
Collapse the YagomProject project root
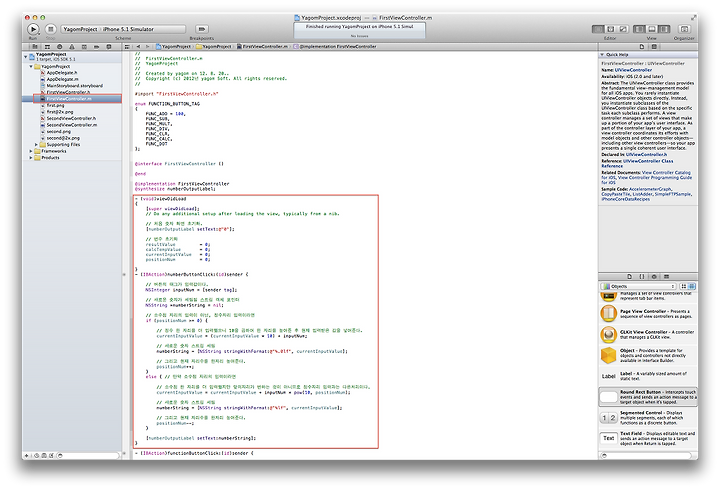point(26,56)
